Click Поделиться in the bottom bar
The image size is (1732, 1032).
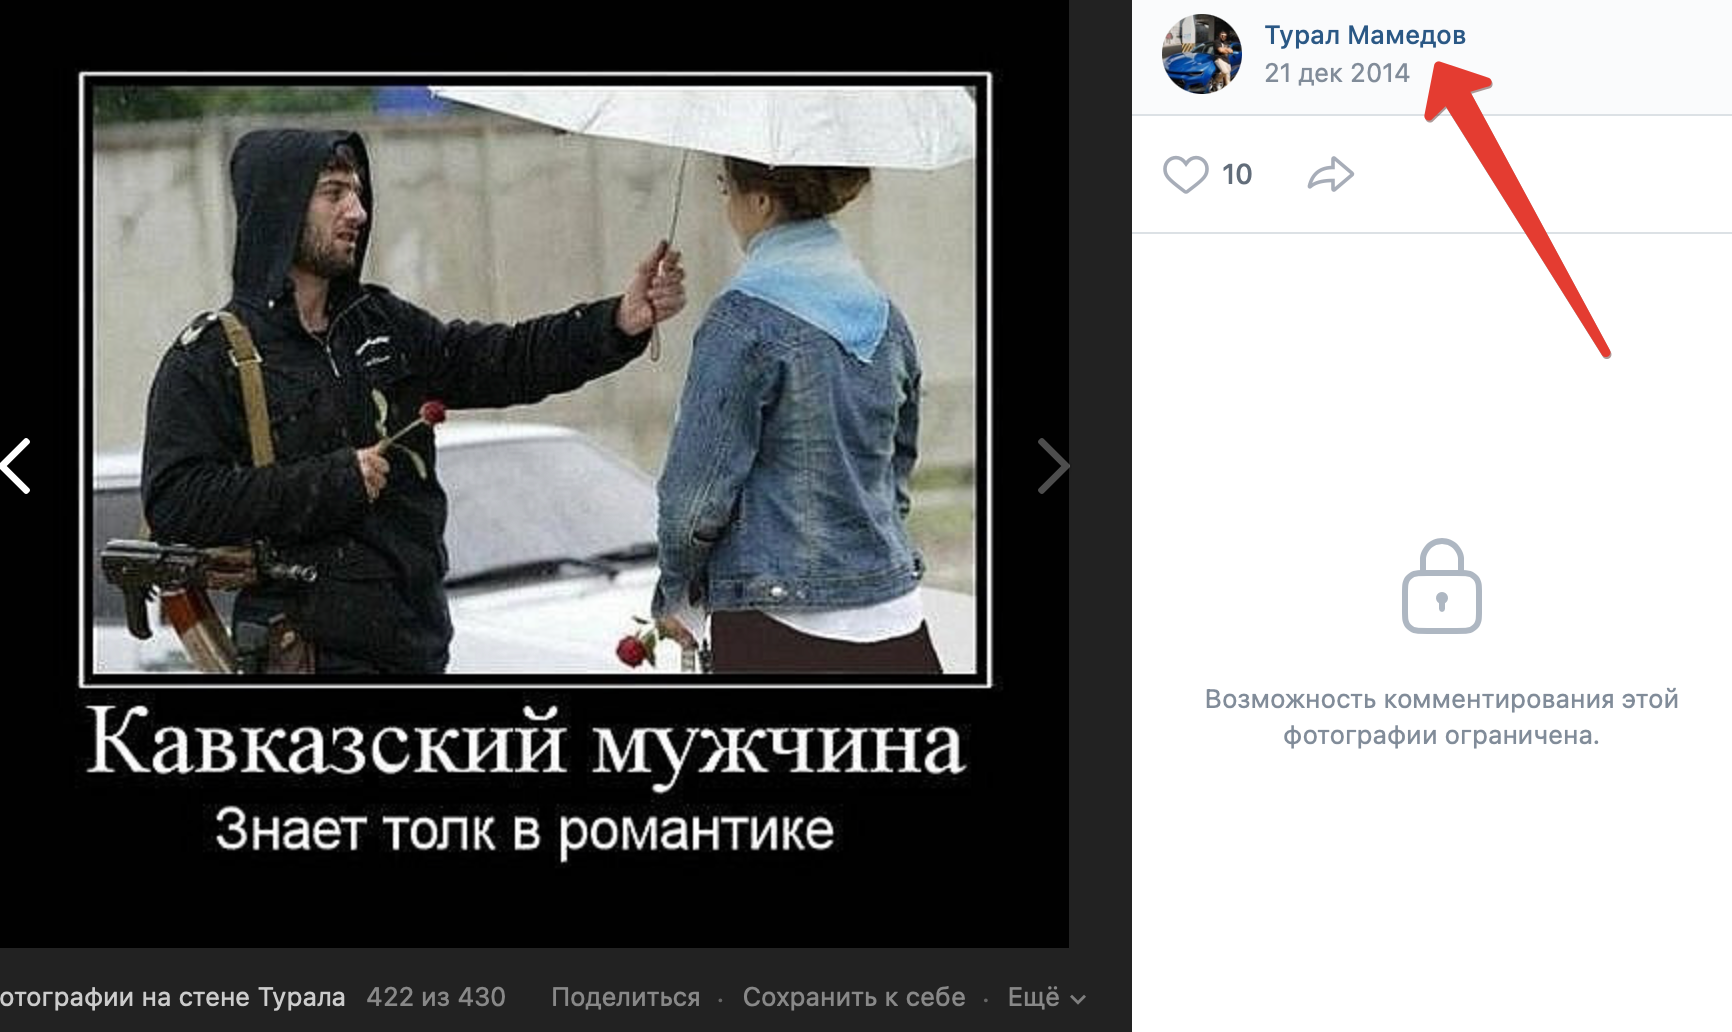point(626,997)
